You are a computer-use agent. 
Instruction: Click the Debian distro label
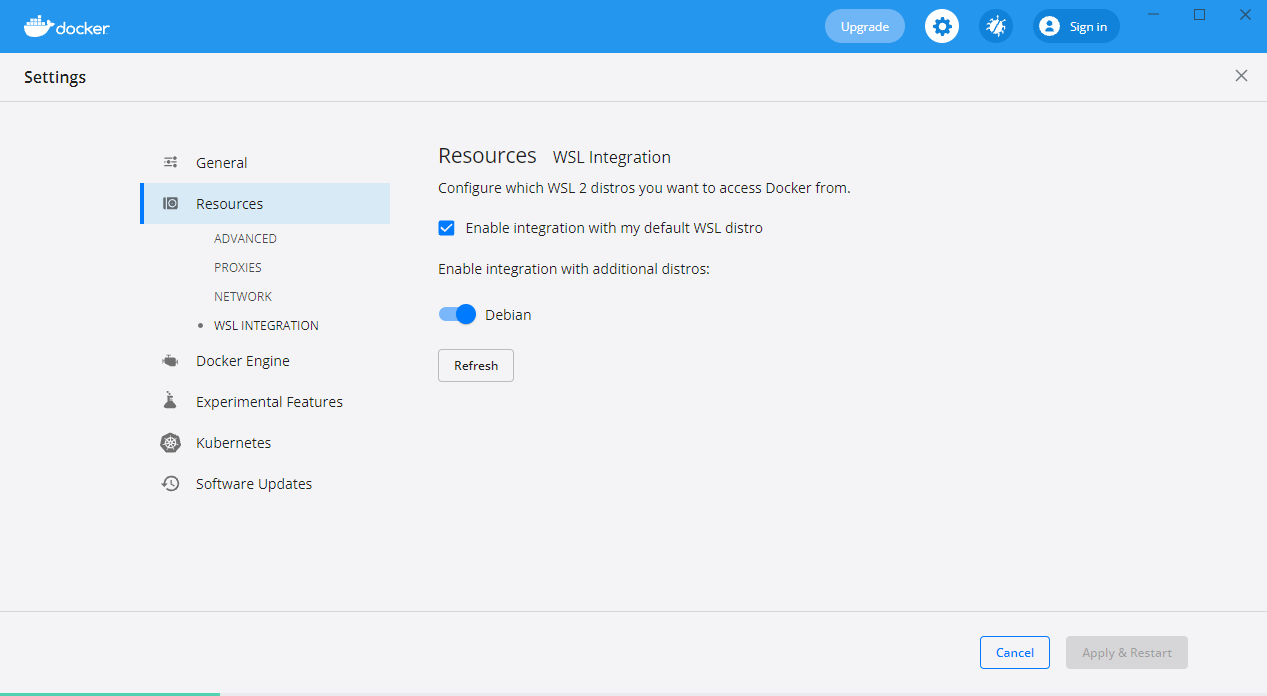[x=508, y=314]
